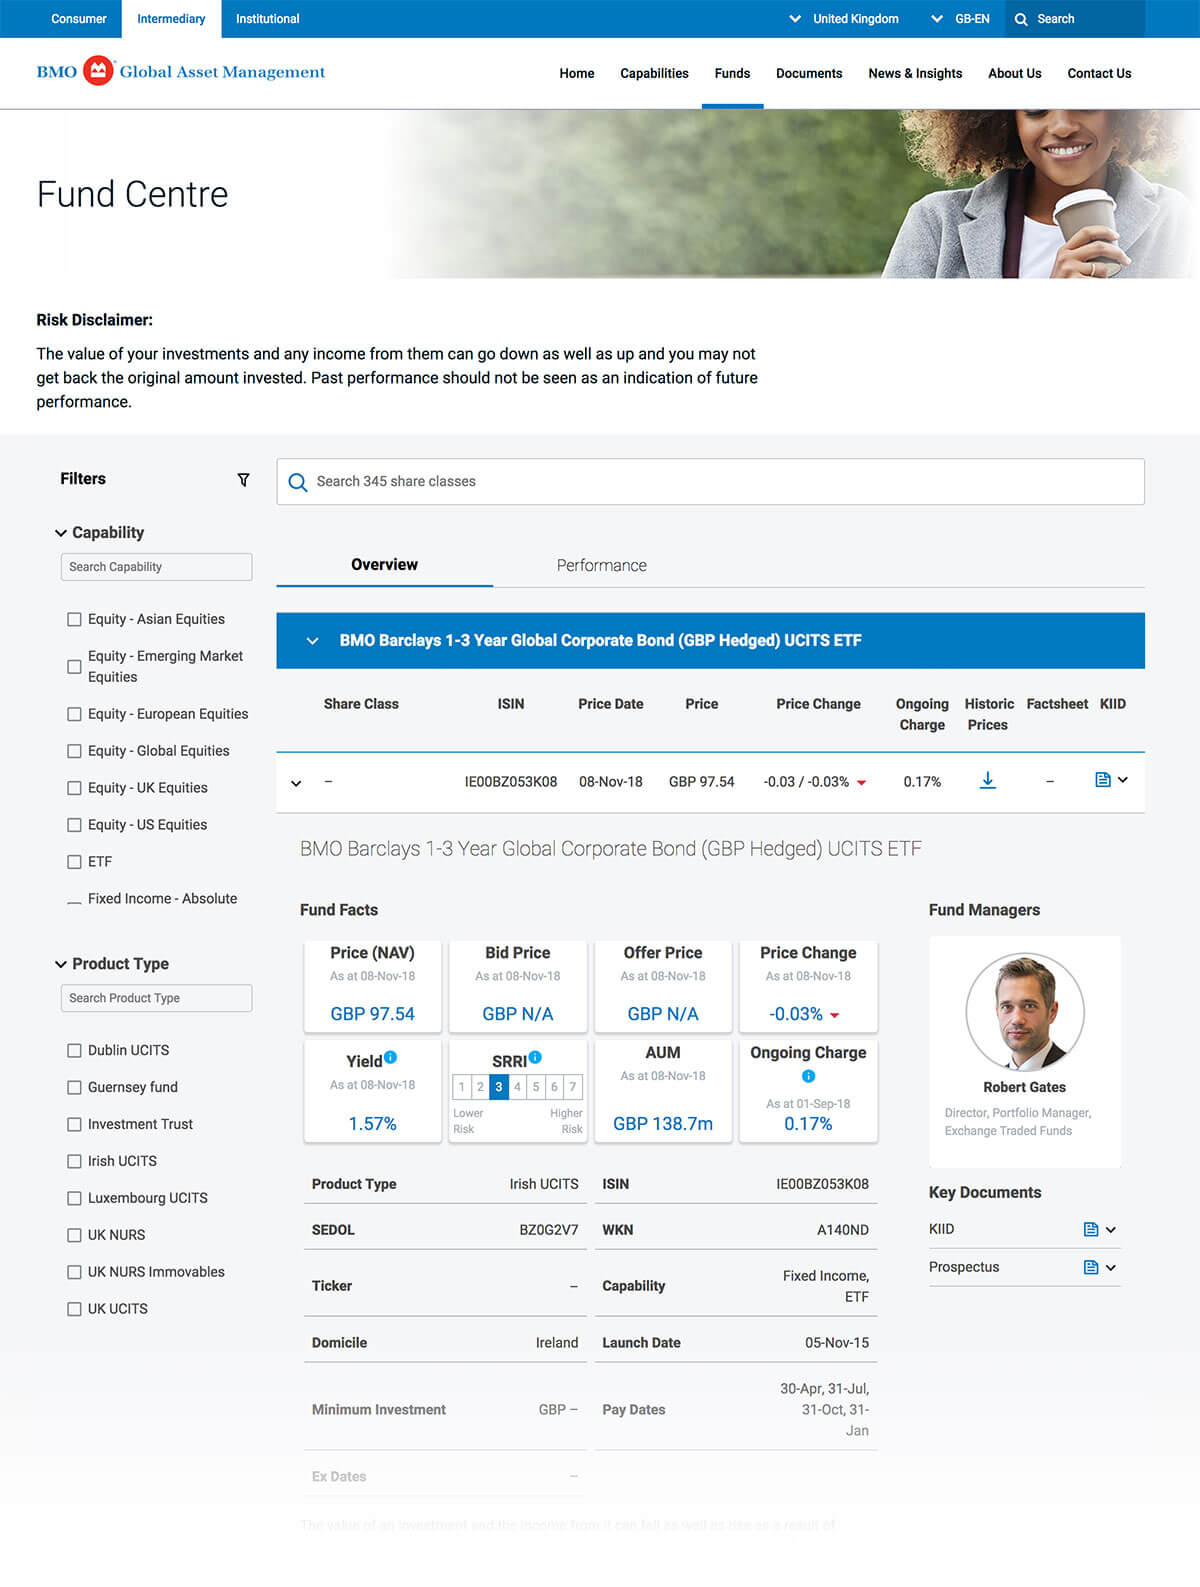Open the GB-EN language dropdown

(960, 19)
